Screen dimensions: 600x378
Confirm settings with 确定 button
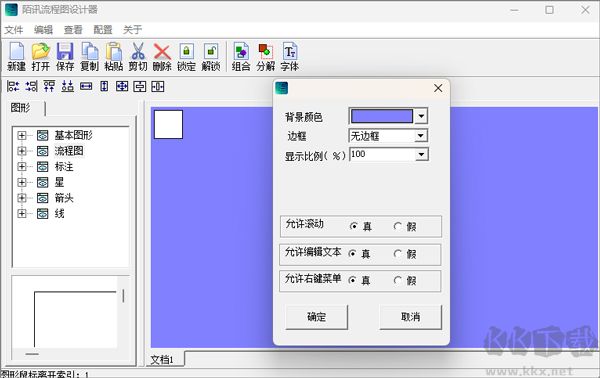point(316,317)
